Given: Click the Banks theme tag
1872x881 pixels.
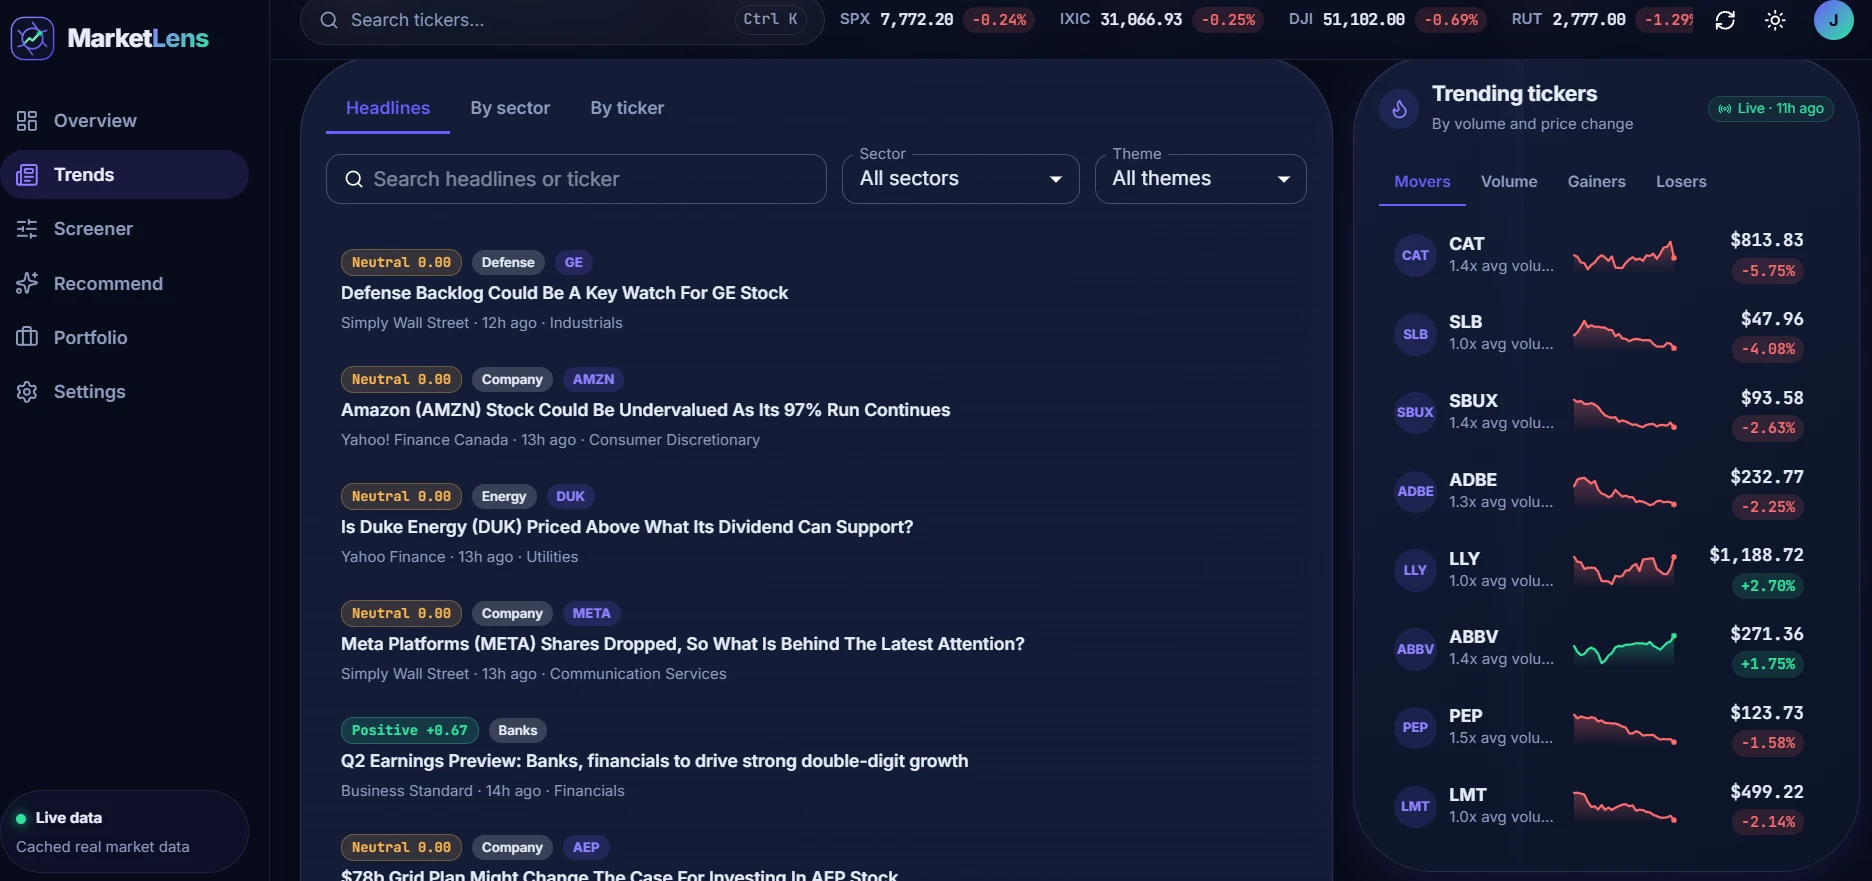Looking at the screenshot, I should coord(518,731).
